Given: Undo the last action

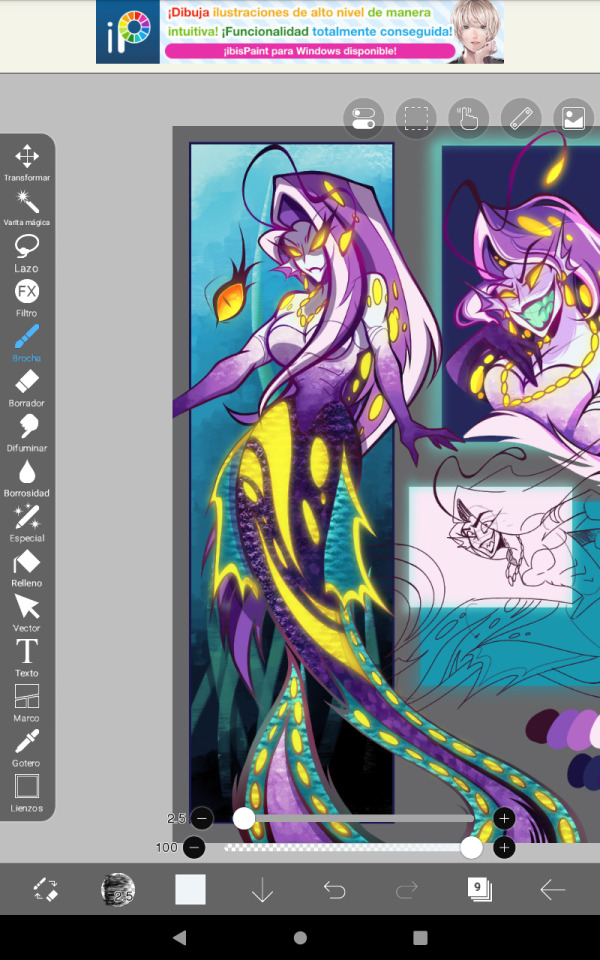Looking at the screenshot, I should click(334, 890).
